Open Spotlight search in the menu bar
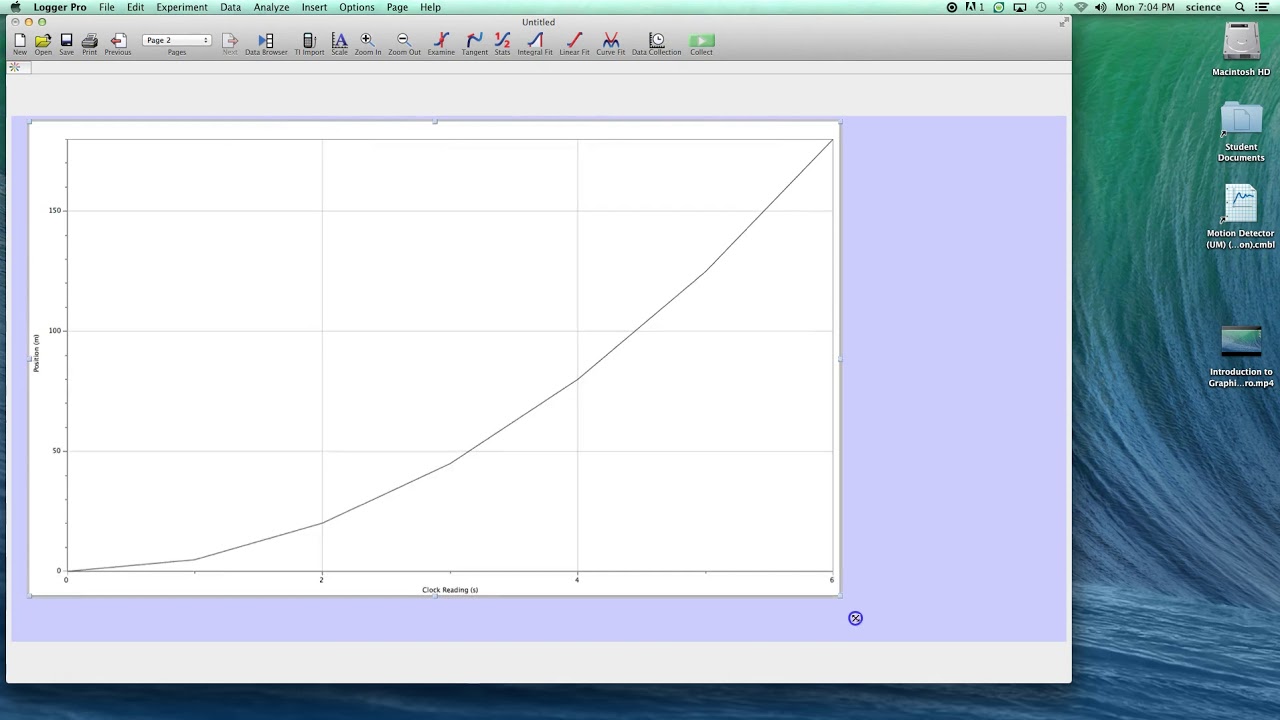This screenshot has width=1280, height=720. (1238, 7)
